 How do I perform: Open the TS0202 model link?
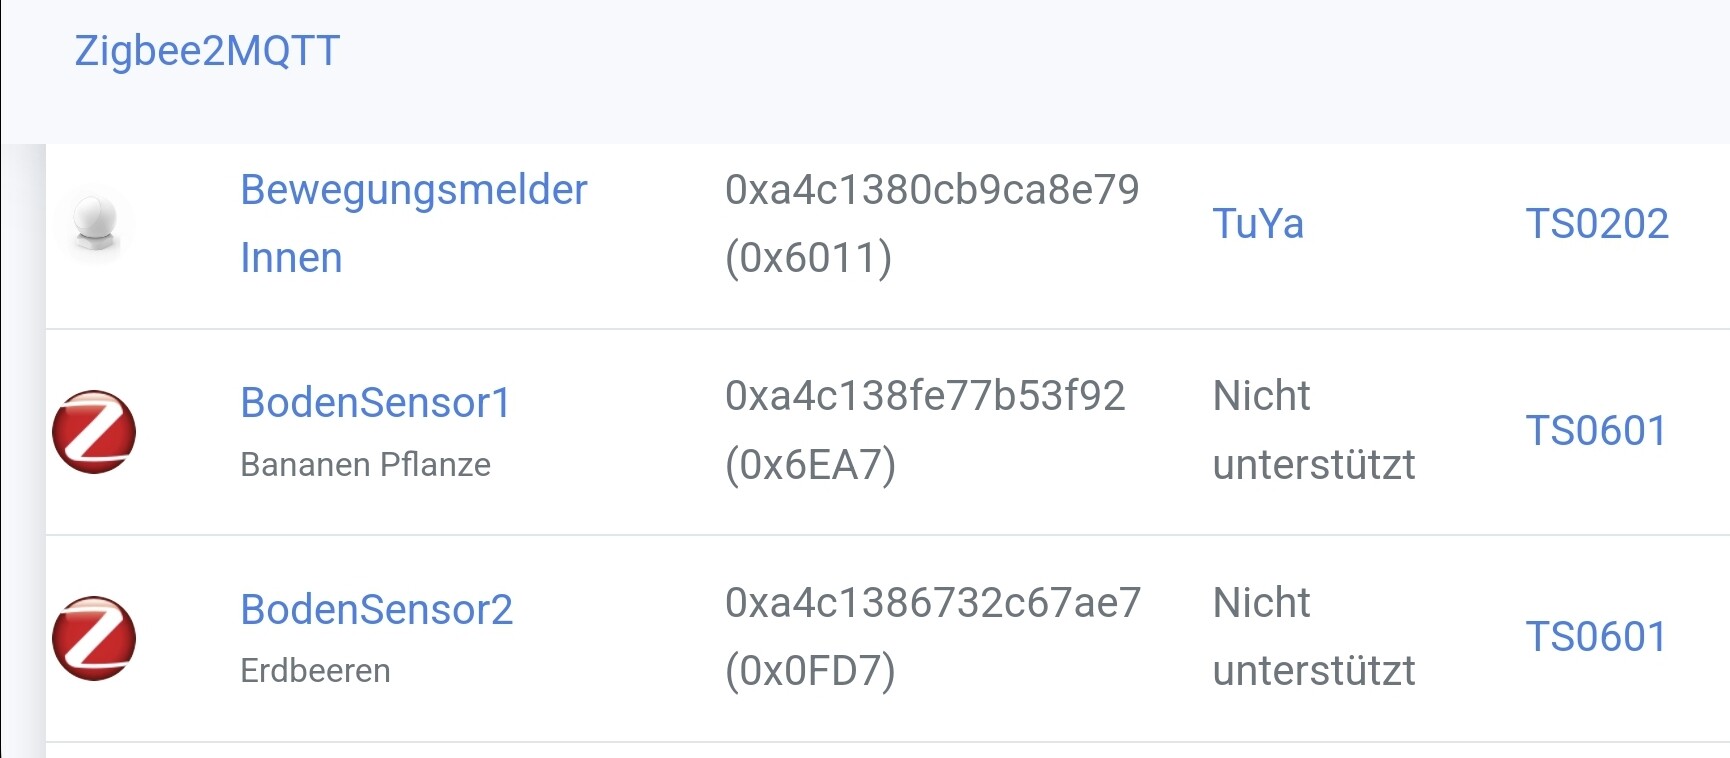coord(1597,224)
